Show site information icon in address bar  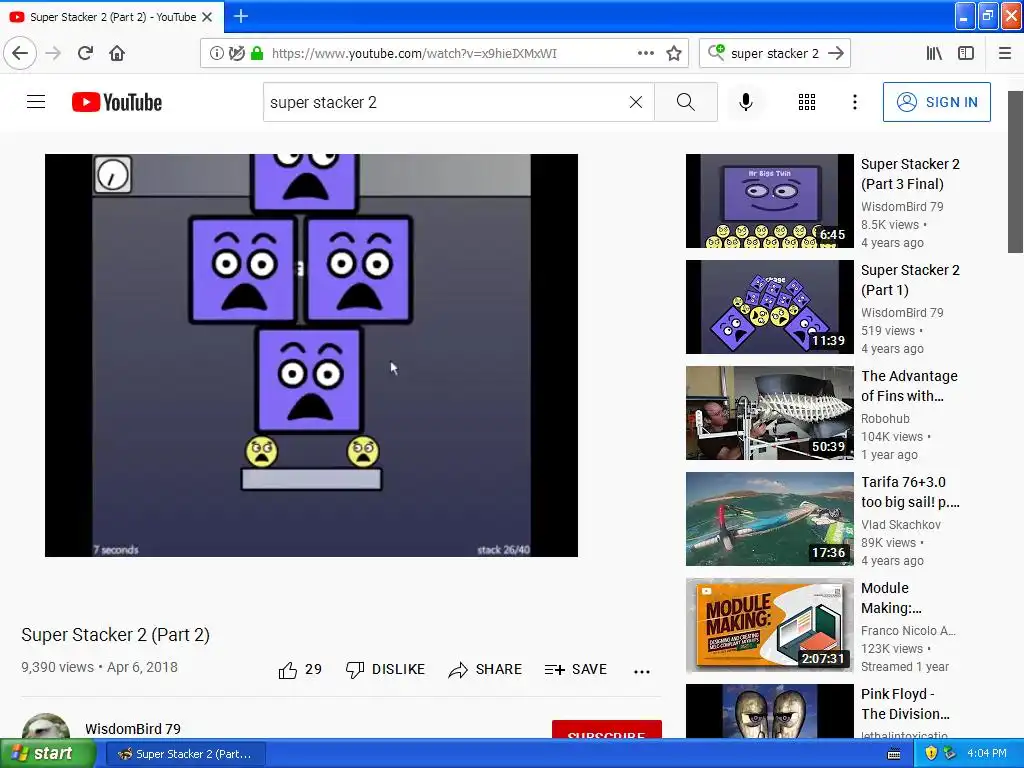point(216,53)
